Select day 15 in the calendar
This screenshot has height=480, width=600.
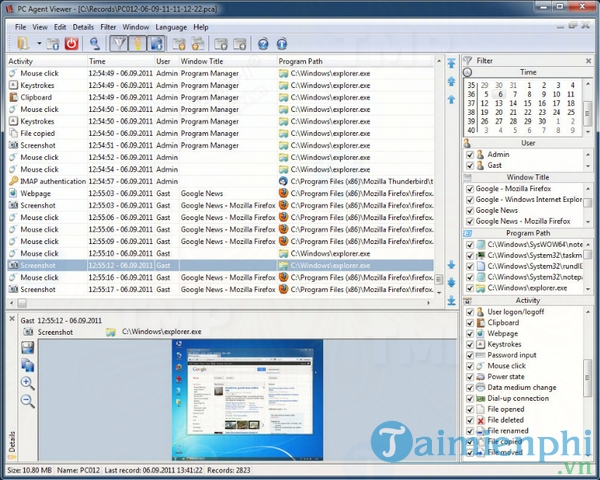pos(528,103)
